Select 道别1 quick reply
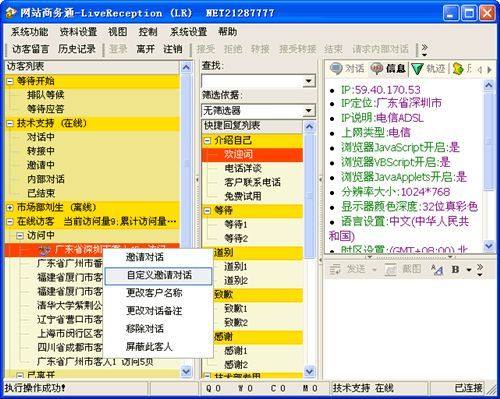 click(236, 267)
